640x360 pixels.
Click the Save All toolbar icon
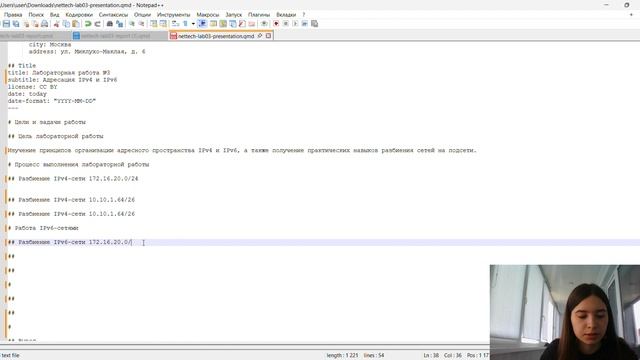[16, 24]
